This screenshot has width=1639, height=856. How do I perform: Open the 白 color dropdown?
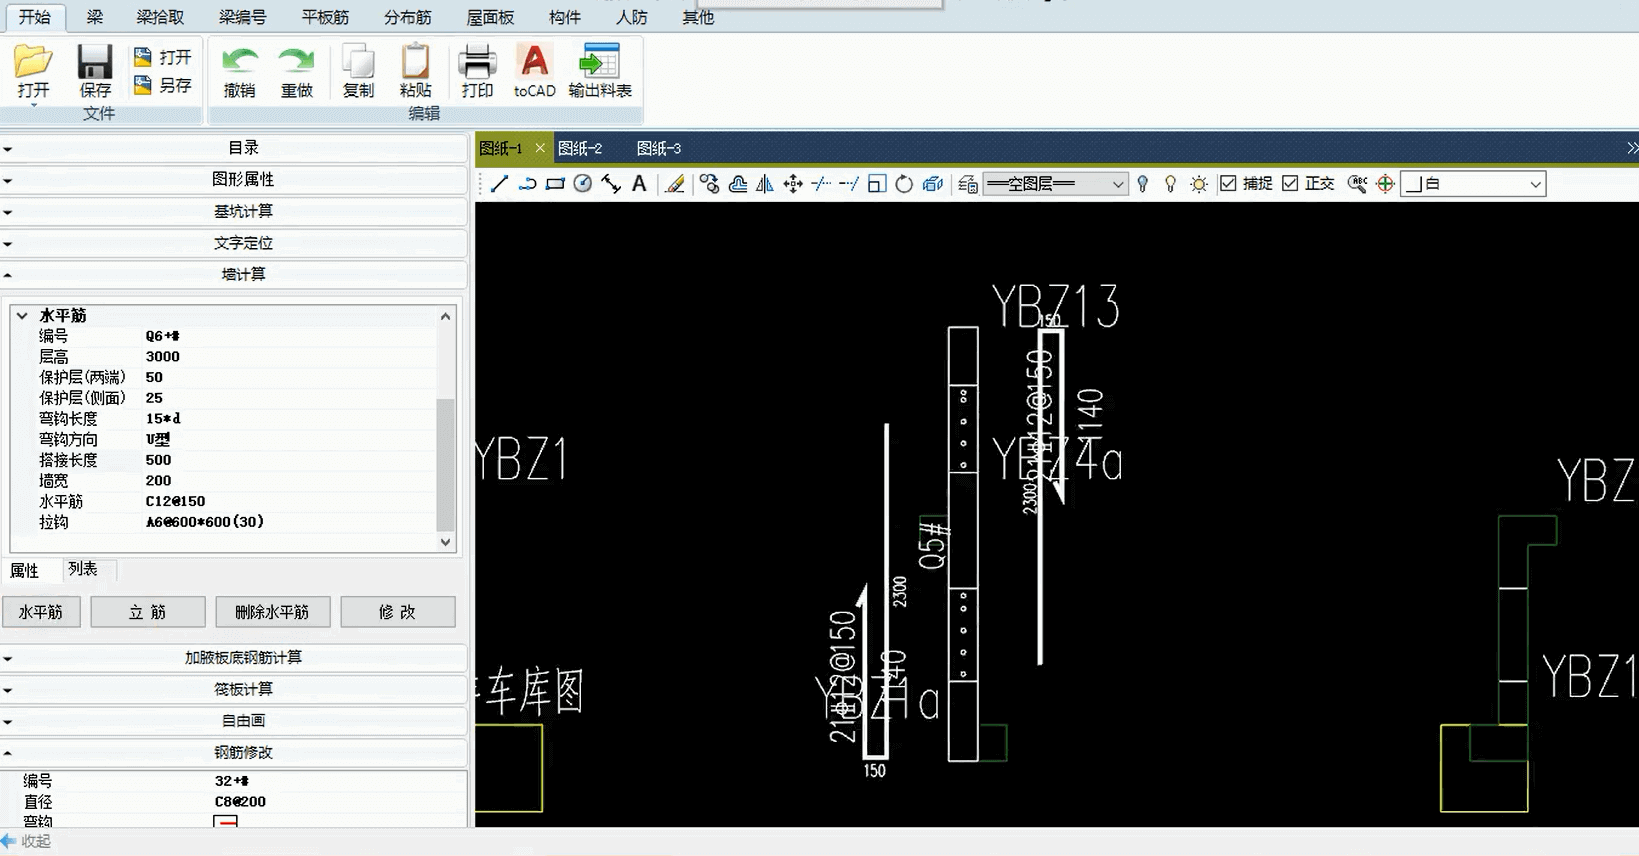pos(1534,184)
